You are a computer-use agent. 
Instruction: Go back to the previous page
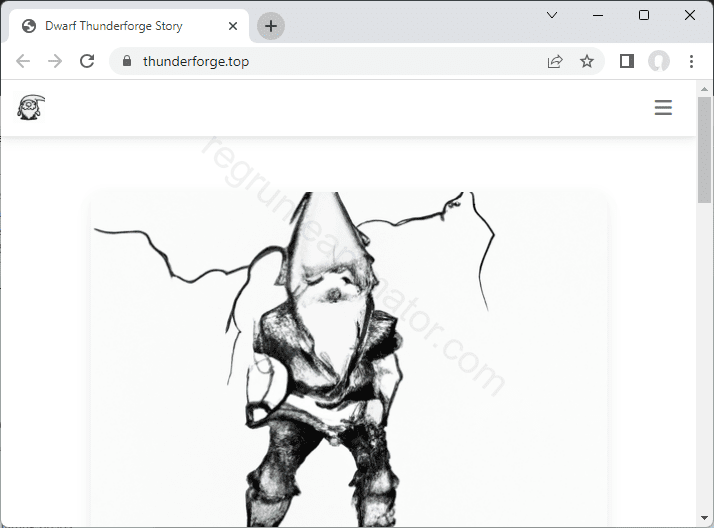pyautogui.click(x=23, y=61)
